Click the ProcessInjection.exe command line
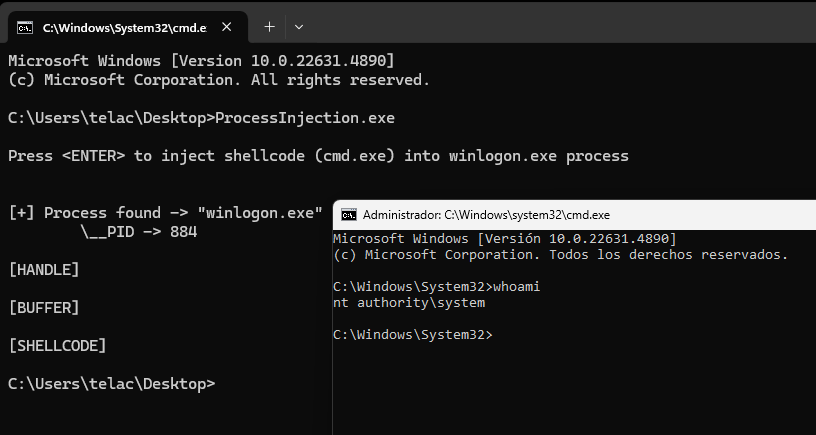 pos(201,118)
